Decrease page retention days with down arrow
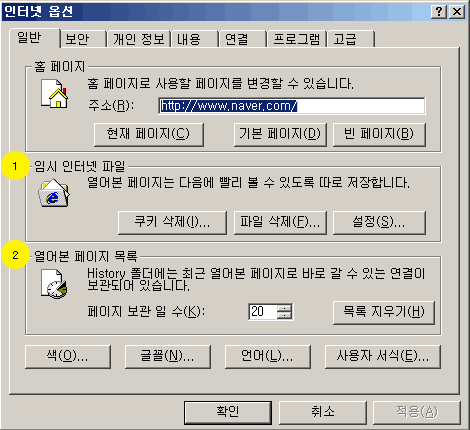 click(x=285, y=316)
